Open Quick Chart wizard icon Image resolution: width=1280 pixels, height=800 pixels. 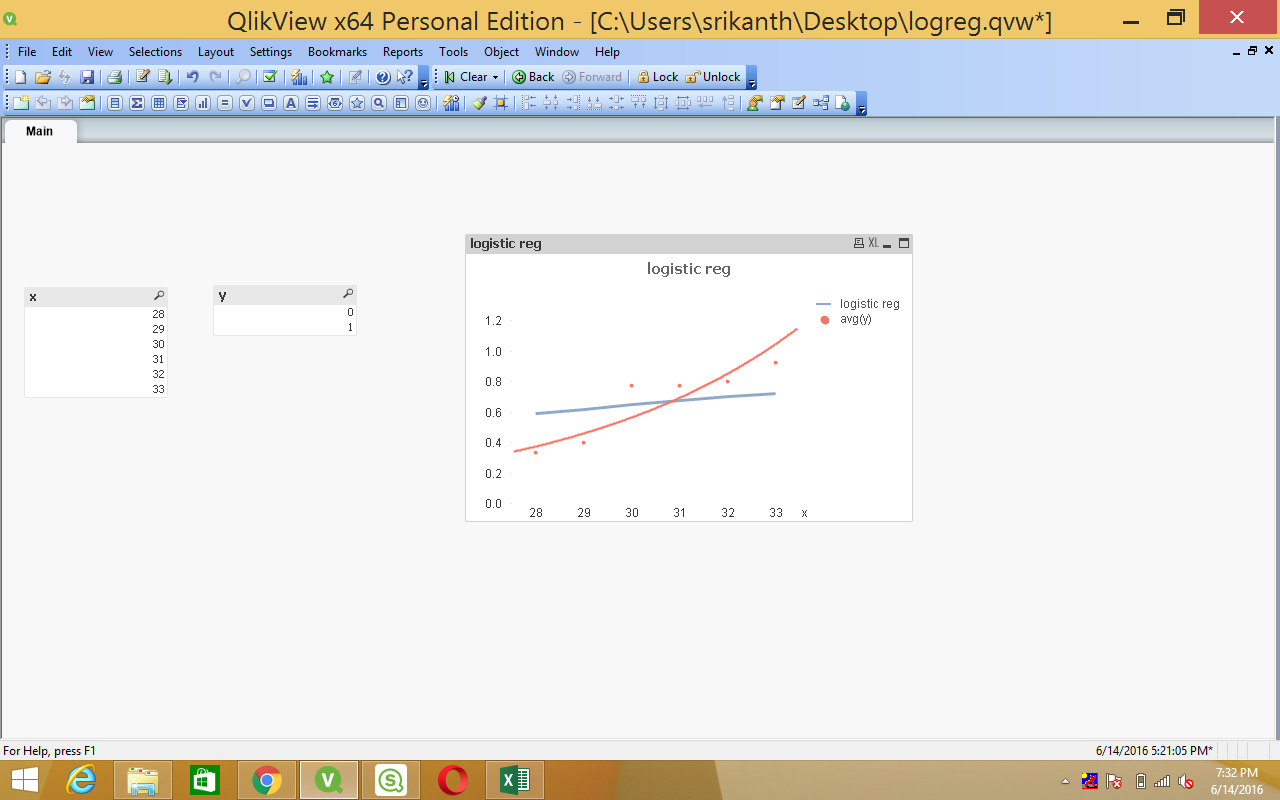coord(298,77)
